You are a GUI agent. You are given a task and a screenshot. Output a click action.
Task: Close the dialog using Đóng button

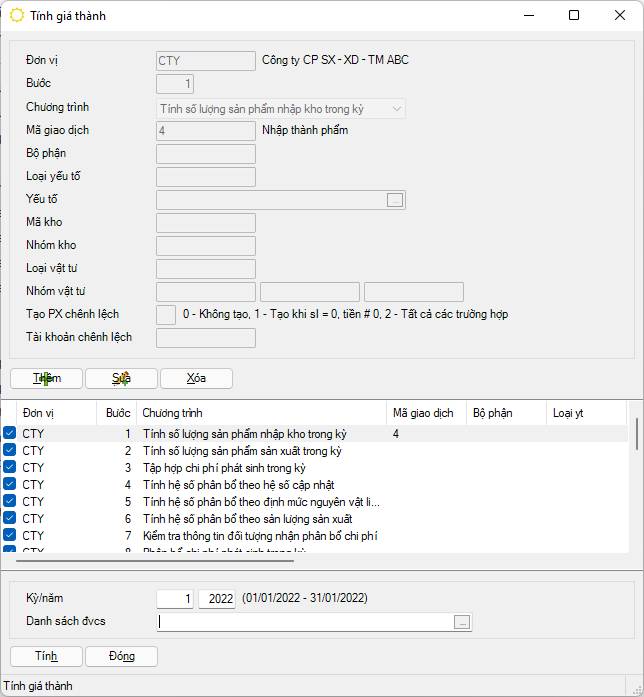[121, 656]
